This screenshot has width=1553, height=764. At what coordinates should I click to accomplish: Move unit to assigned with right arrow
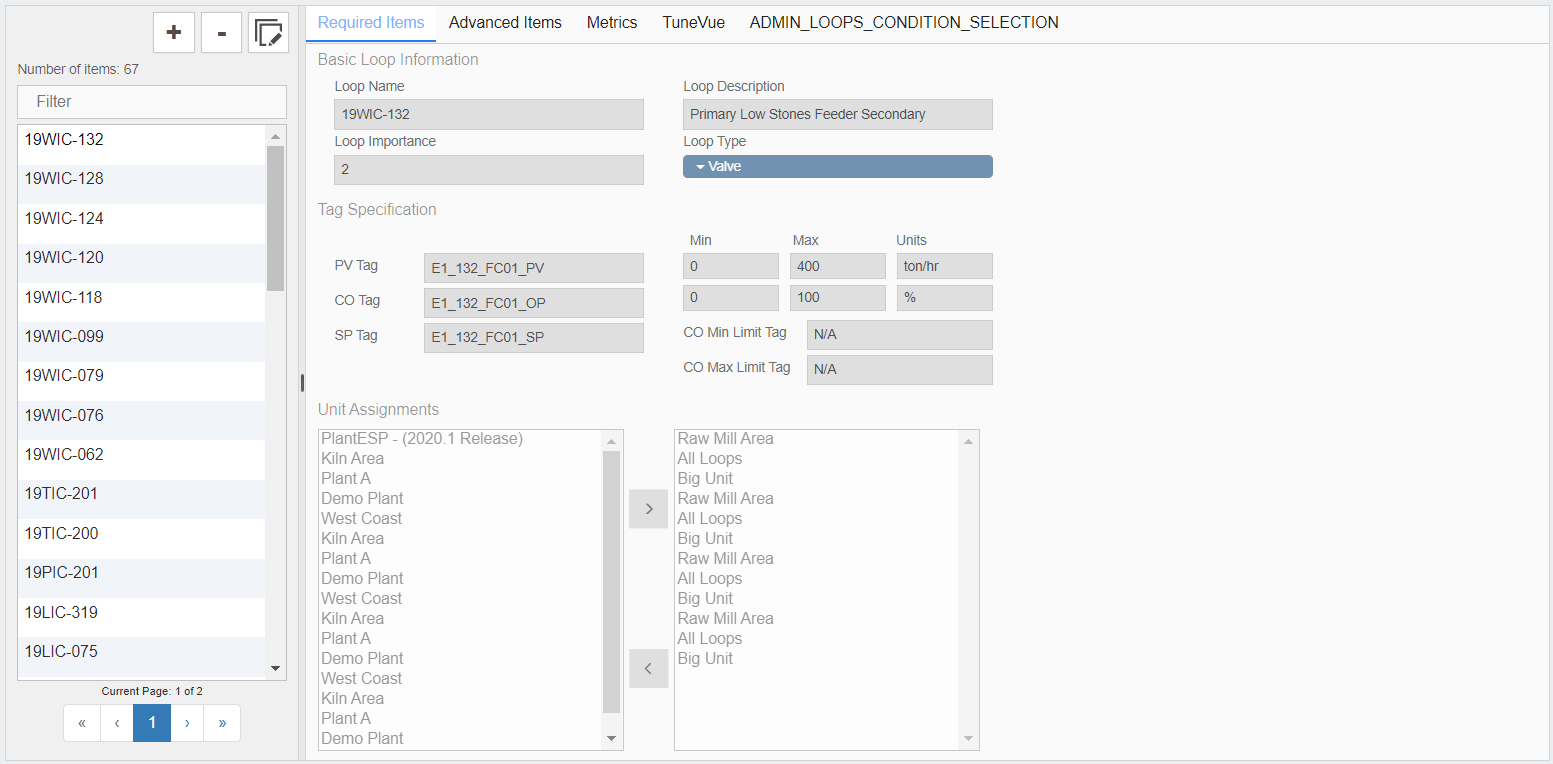point(648,509)
